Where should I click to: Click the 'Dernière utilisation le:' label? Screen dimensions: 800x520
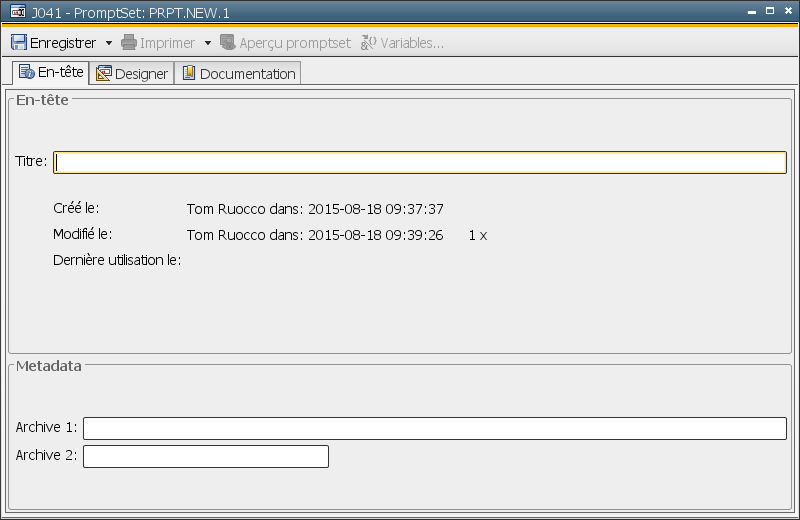tap(117, 260)
